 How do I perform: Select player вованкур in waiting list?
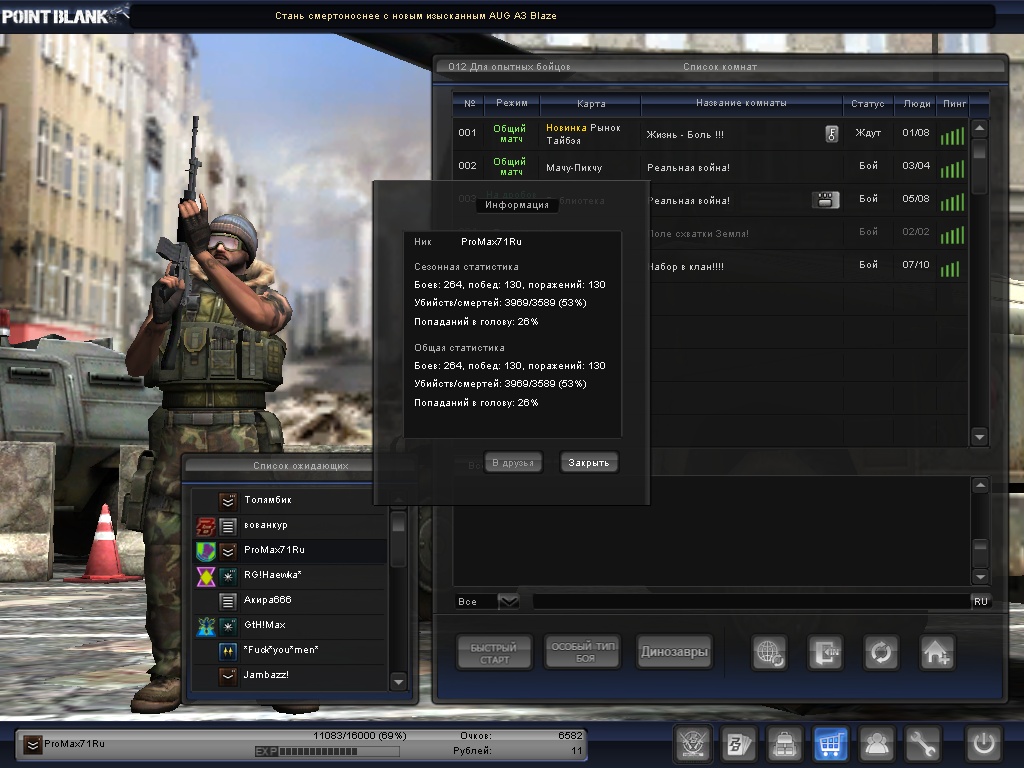pyautogui.click(x=290, y=526)
